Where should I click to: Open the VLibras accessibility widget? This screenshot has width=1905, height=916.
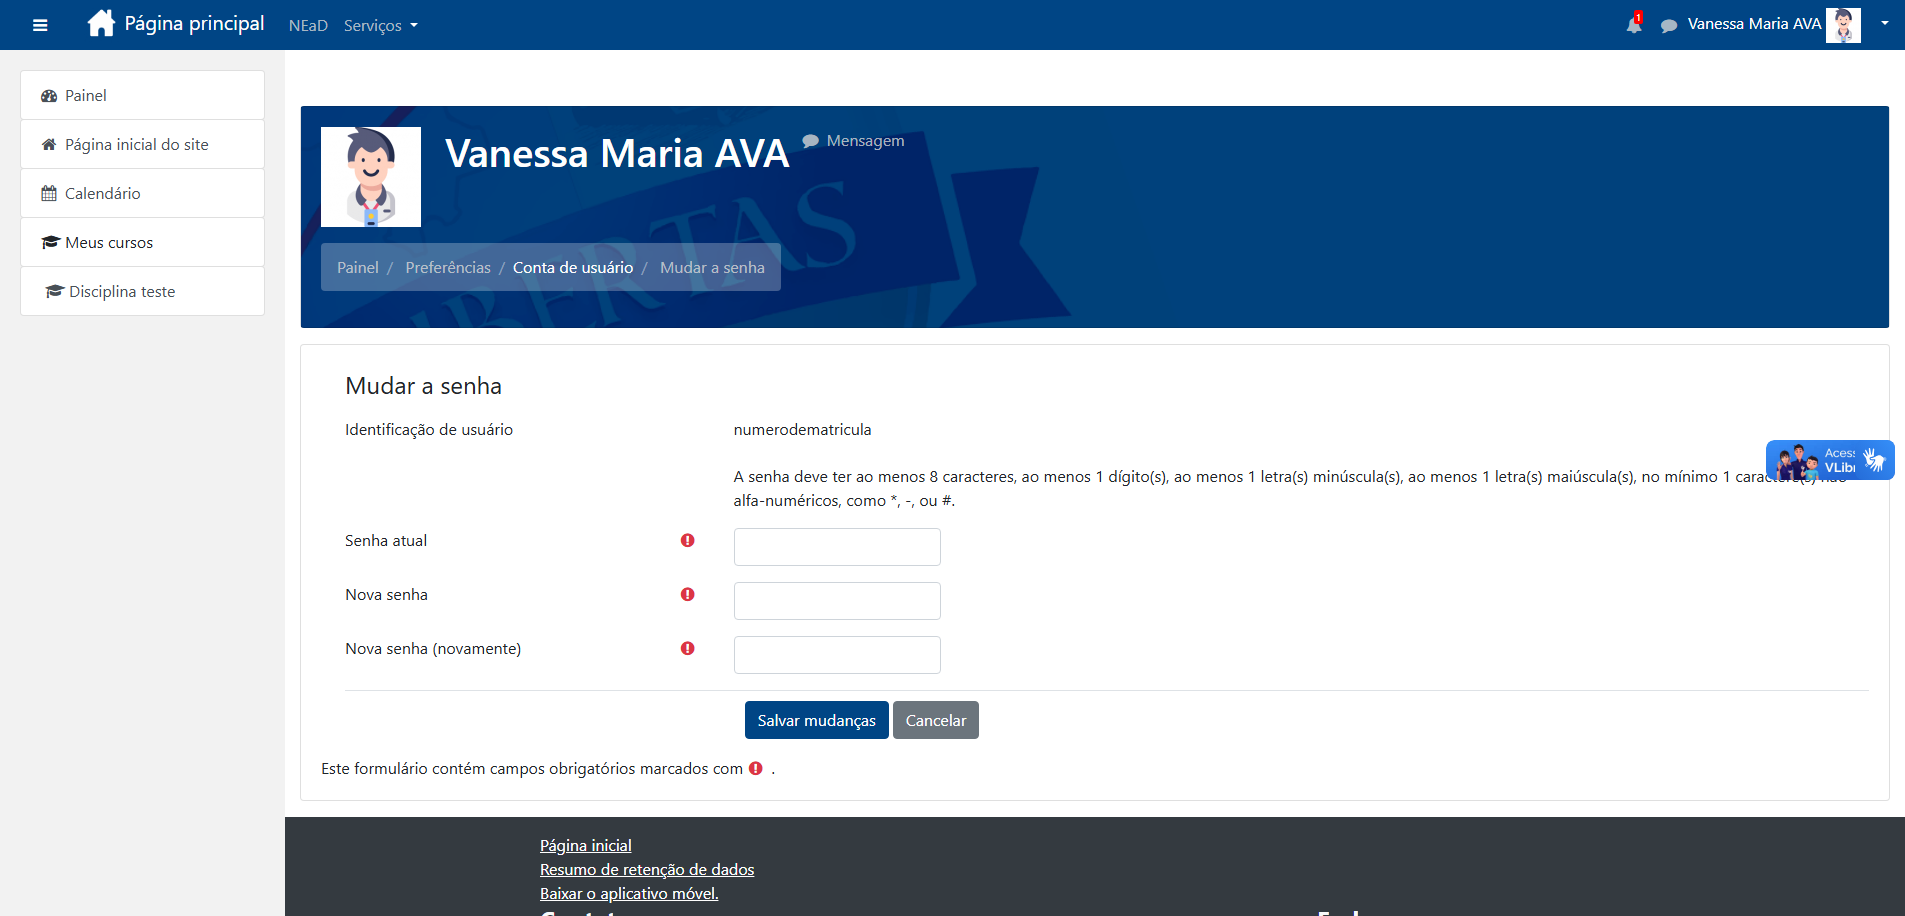coord(1829,461)
